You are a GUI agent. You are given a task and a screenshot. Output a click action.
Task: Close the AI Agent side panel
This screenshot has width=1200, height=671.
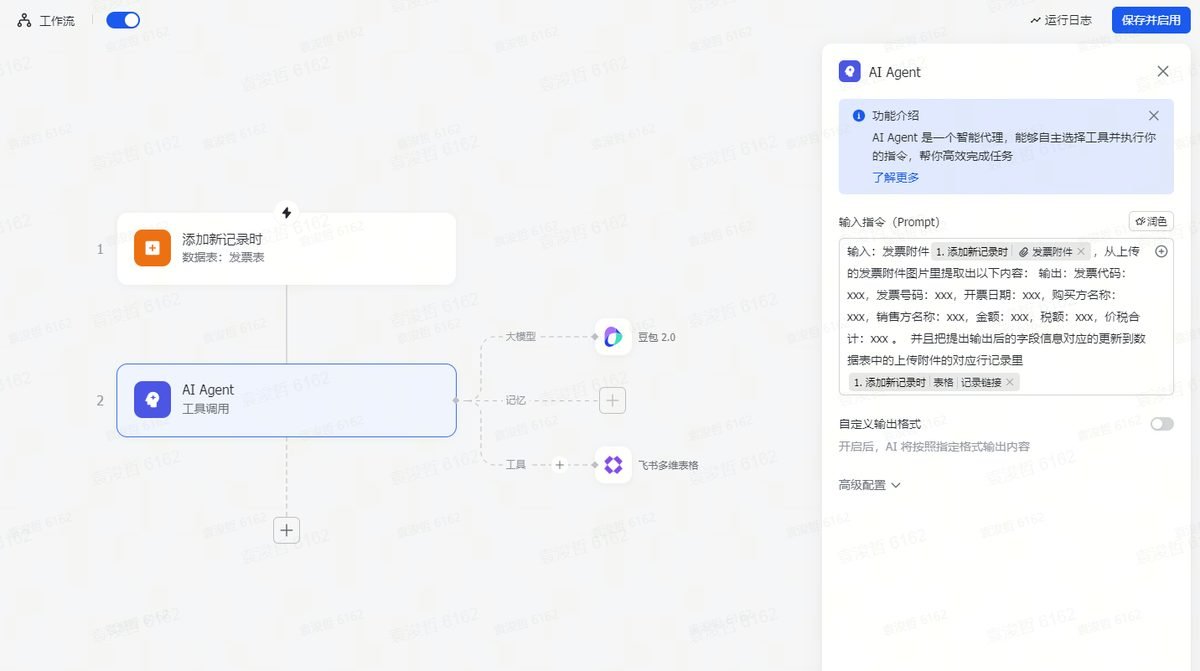pyautogui.click(x=1163, y=72)
